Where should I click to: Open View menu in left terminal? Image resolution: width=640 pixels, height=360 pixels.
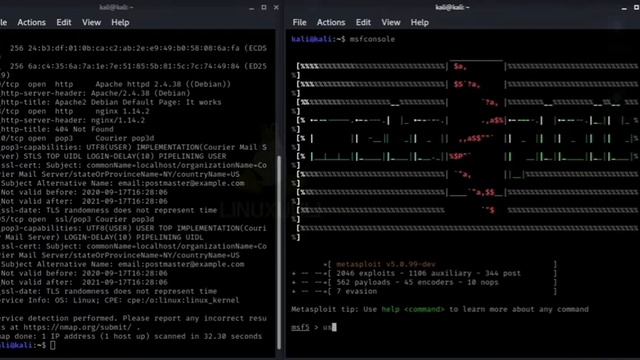pyautogui.click(x=91, y=22)
